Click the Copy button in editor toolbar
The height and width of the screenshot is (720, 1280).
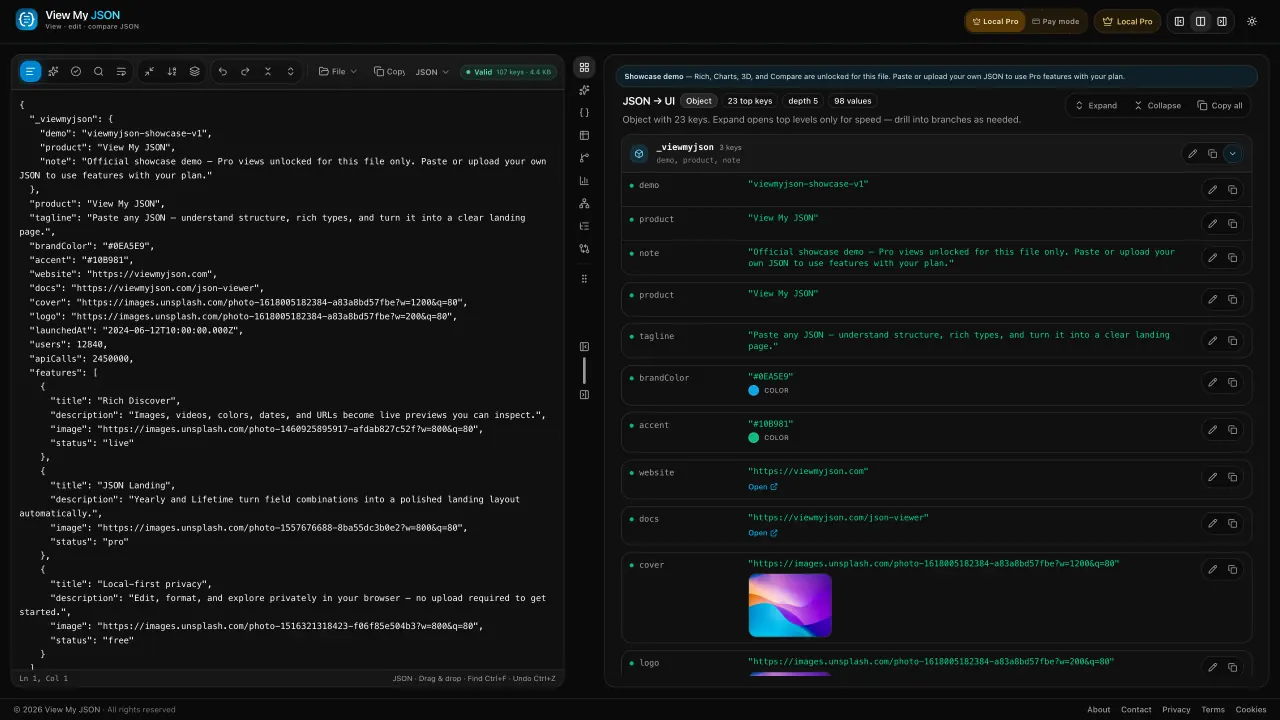coord(389,71)
